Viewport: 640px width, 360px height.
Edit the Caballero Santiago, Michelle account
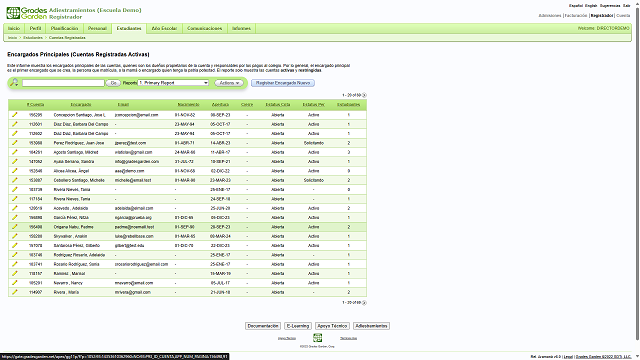click(15, 180)
